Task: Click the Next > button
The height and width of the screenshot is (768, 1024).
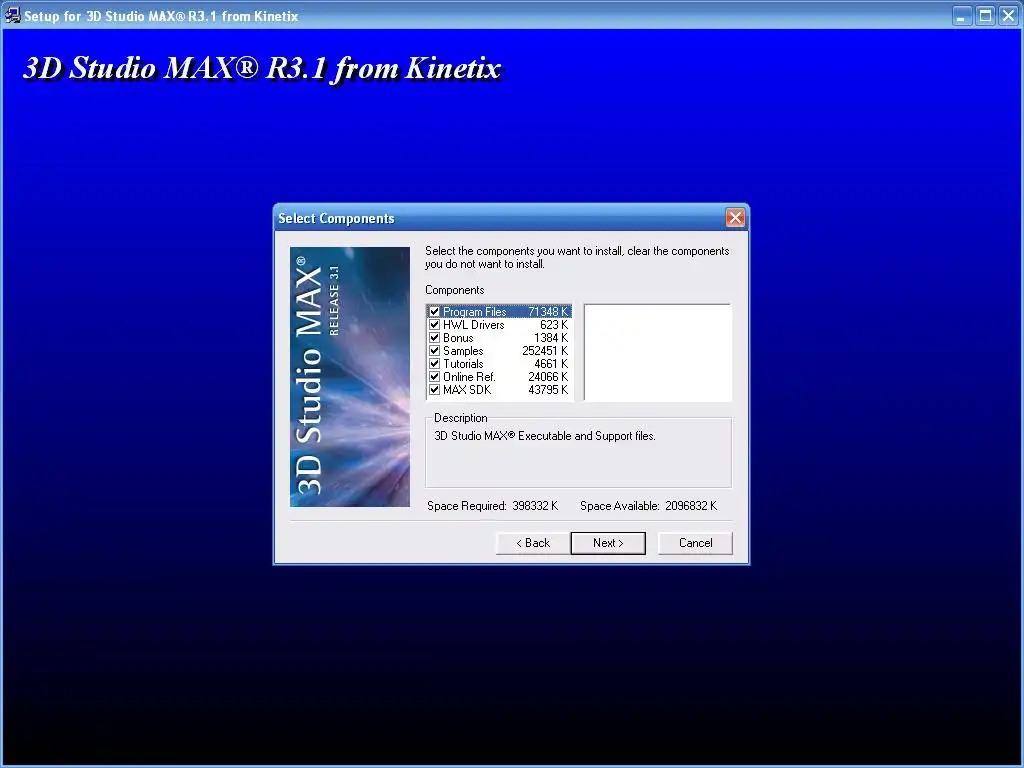Action: (608, 543)
